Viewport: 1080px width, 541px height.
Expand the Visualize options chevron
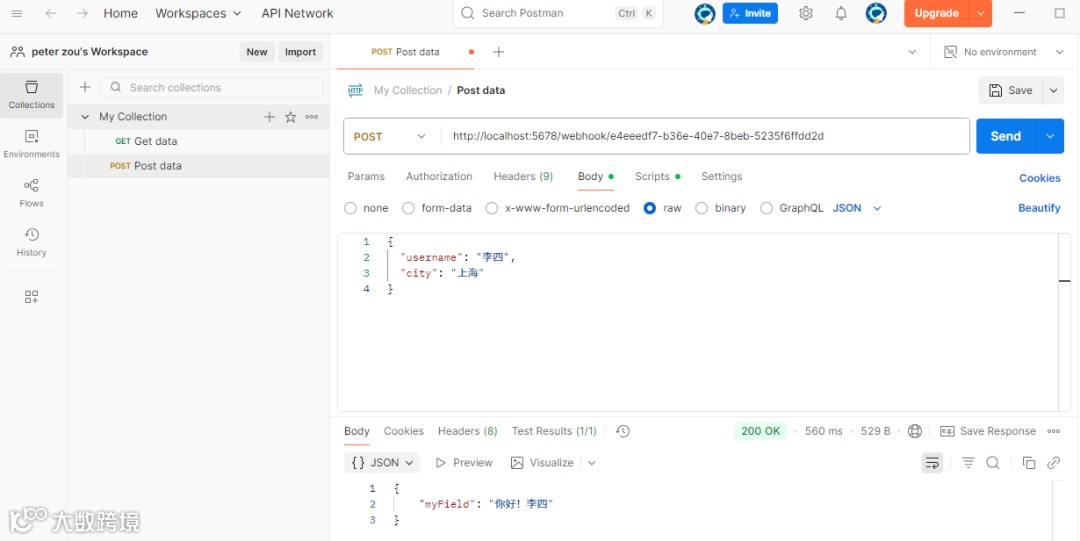[592, 462]
